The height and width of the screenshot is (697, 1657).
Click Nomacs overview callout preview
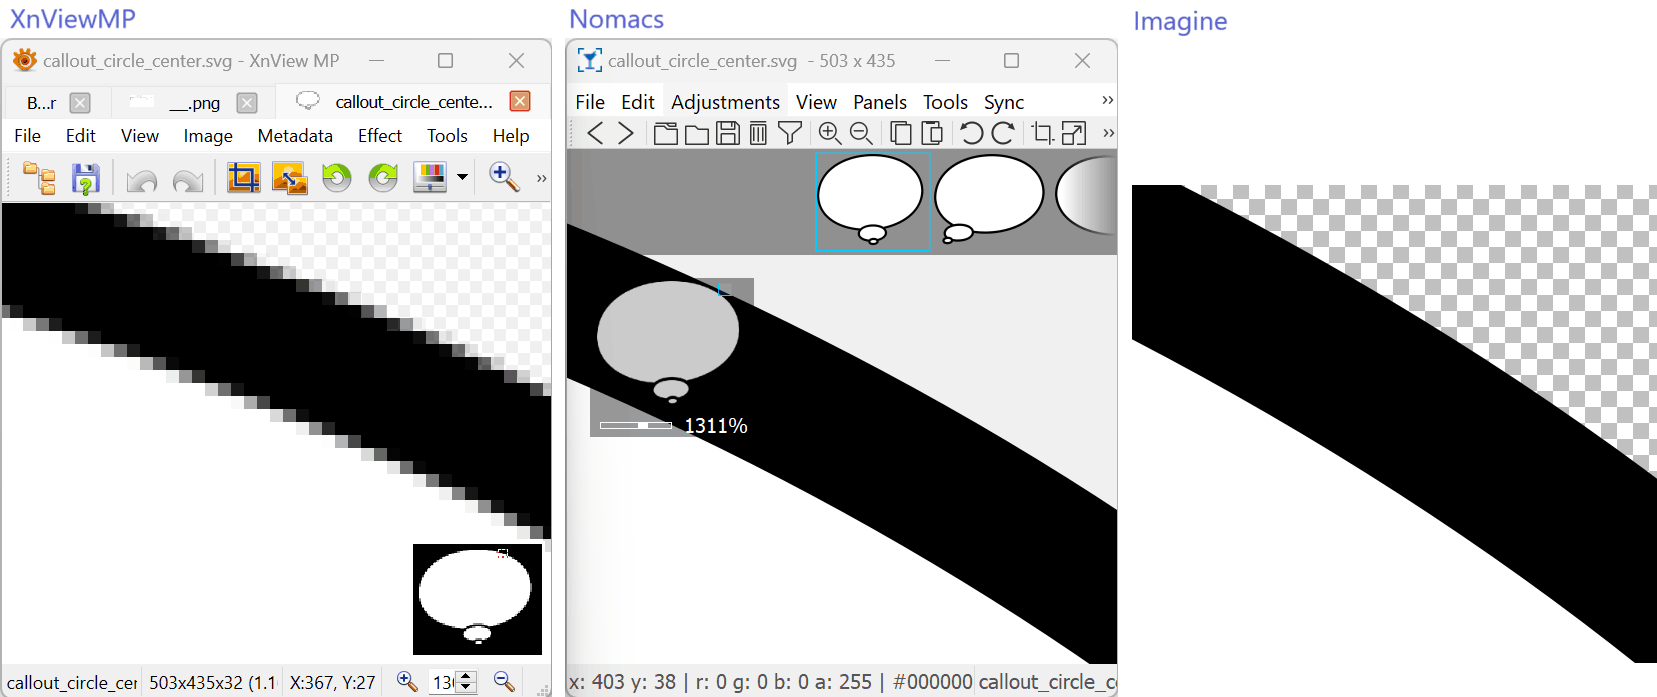click(x=668, y=341)
